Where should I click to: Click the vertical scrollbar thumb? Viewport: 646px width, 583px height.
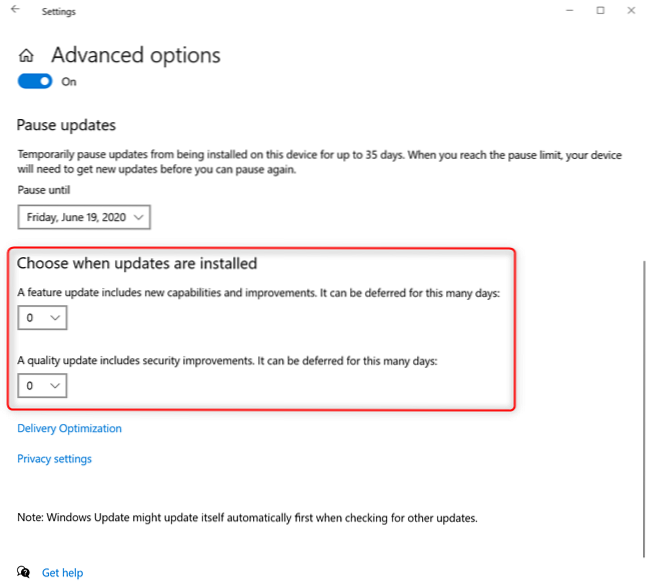tap(641, 410)
